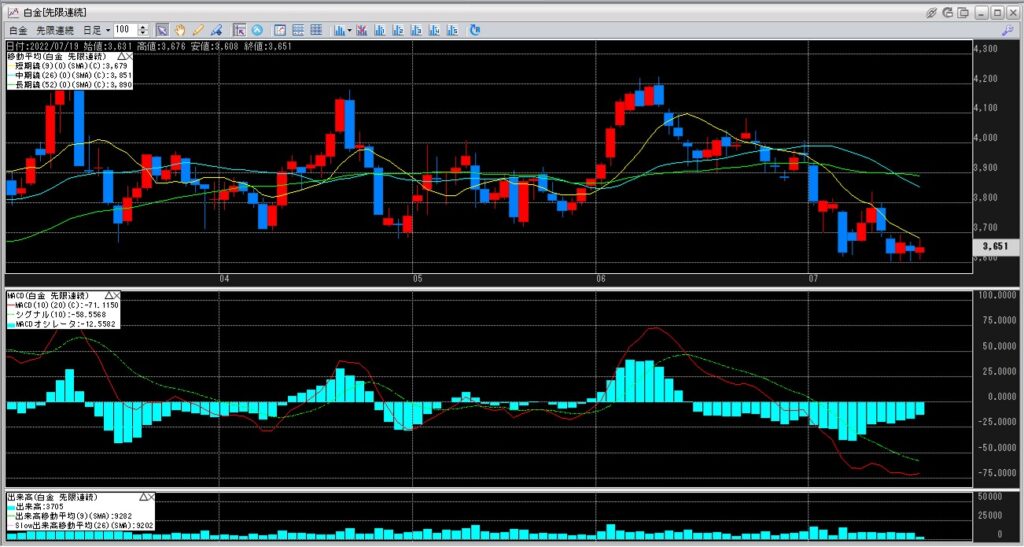Click the bar count field showing 100
The height and width of the screenshot is (547, 1024).
point(125,30)
